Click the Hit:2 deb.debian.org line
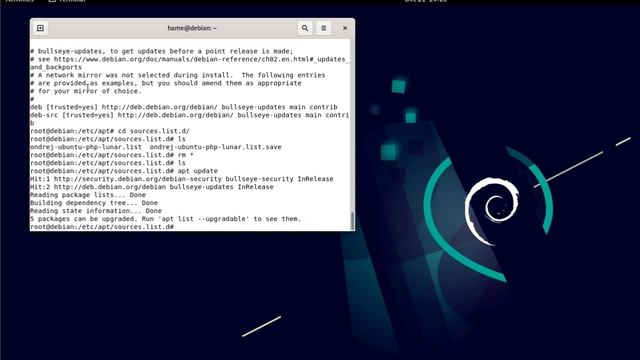Viewport: 640px width, 360px height. [152, 187]
